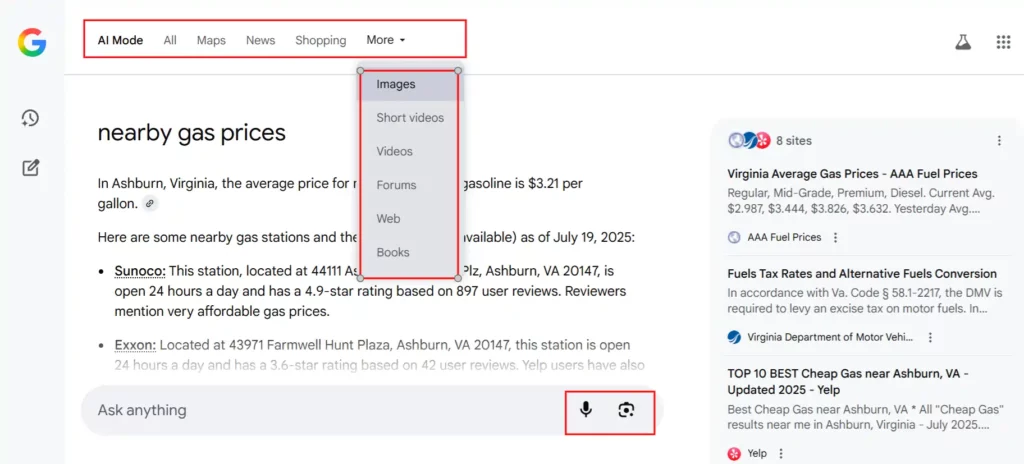Open three-dot menu beside Yelp
Screen dimensions: 1024x464
pos(780,453)
